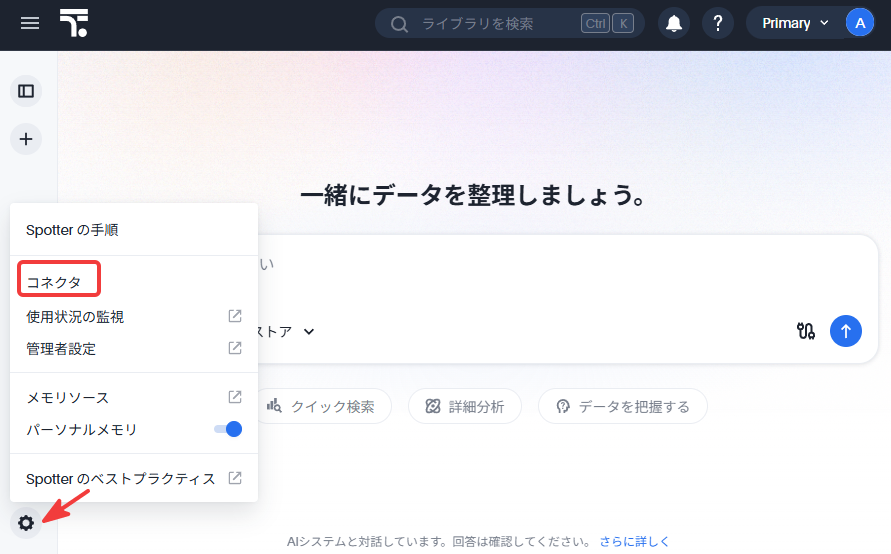Open the notifications bell
This screenshot has width=891, height=554.
(674, 23)
